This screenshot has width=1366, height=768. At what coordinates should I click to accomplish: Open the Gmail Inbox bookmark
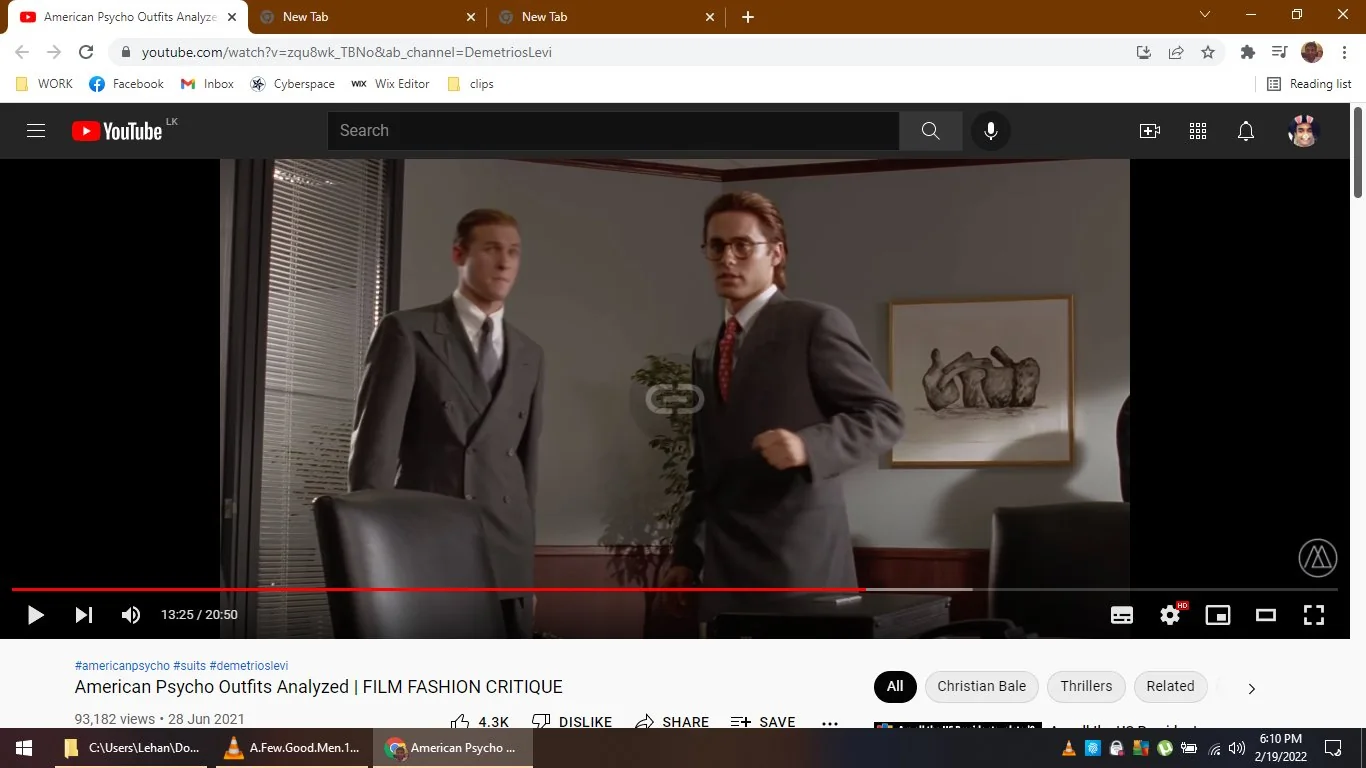[207, 84]
